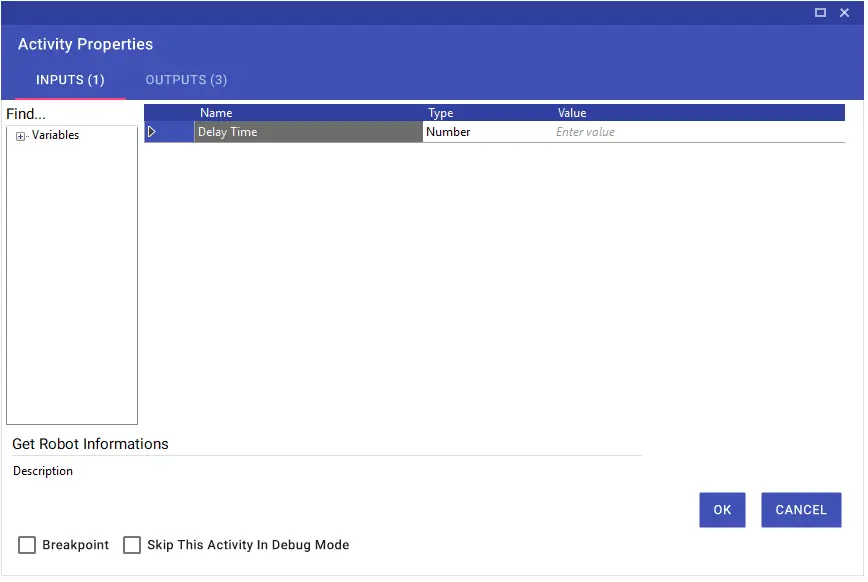Image resolution: width=868 pixels, height=582 pixels.
Task: Toggle Skip This Activity In Debug Mode
Action: point(132,545)
